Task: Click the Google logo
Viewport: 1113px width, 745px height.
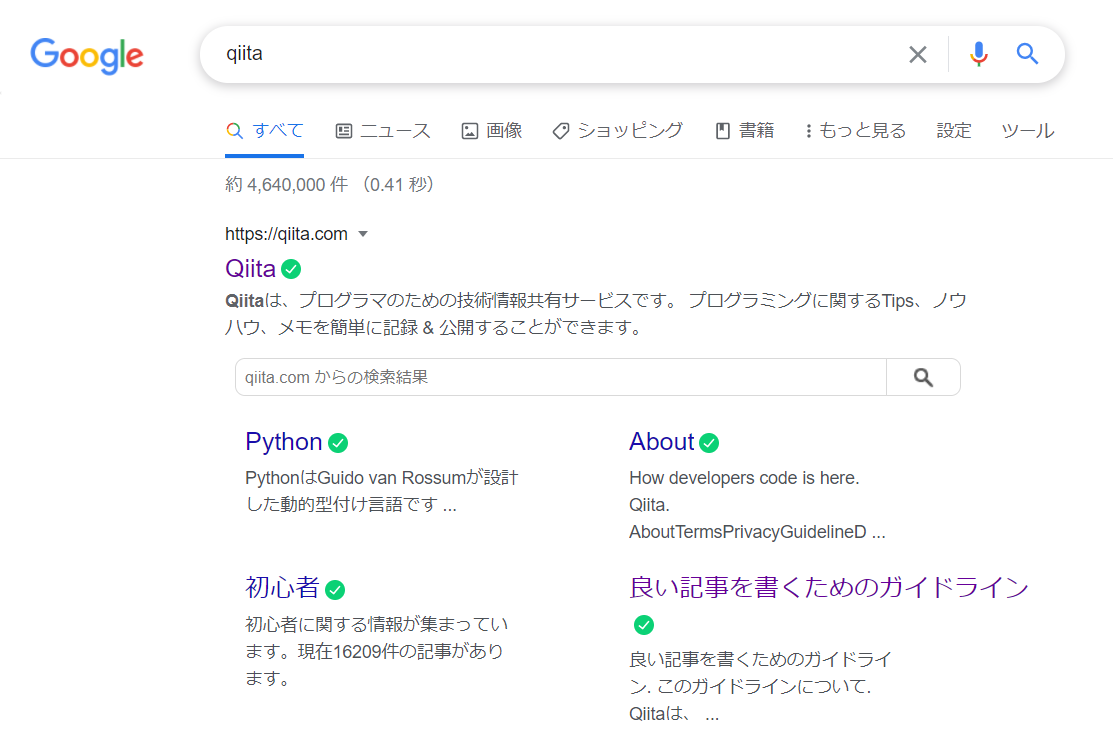Action: (x=87, y=55)
